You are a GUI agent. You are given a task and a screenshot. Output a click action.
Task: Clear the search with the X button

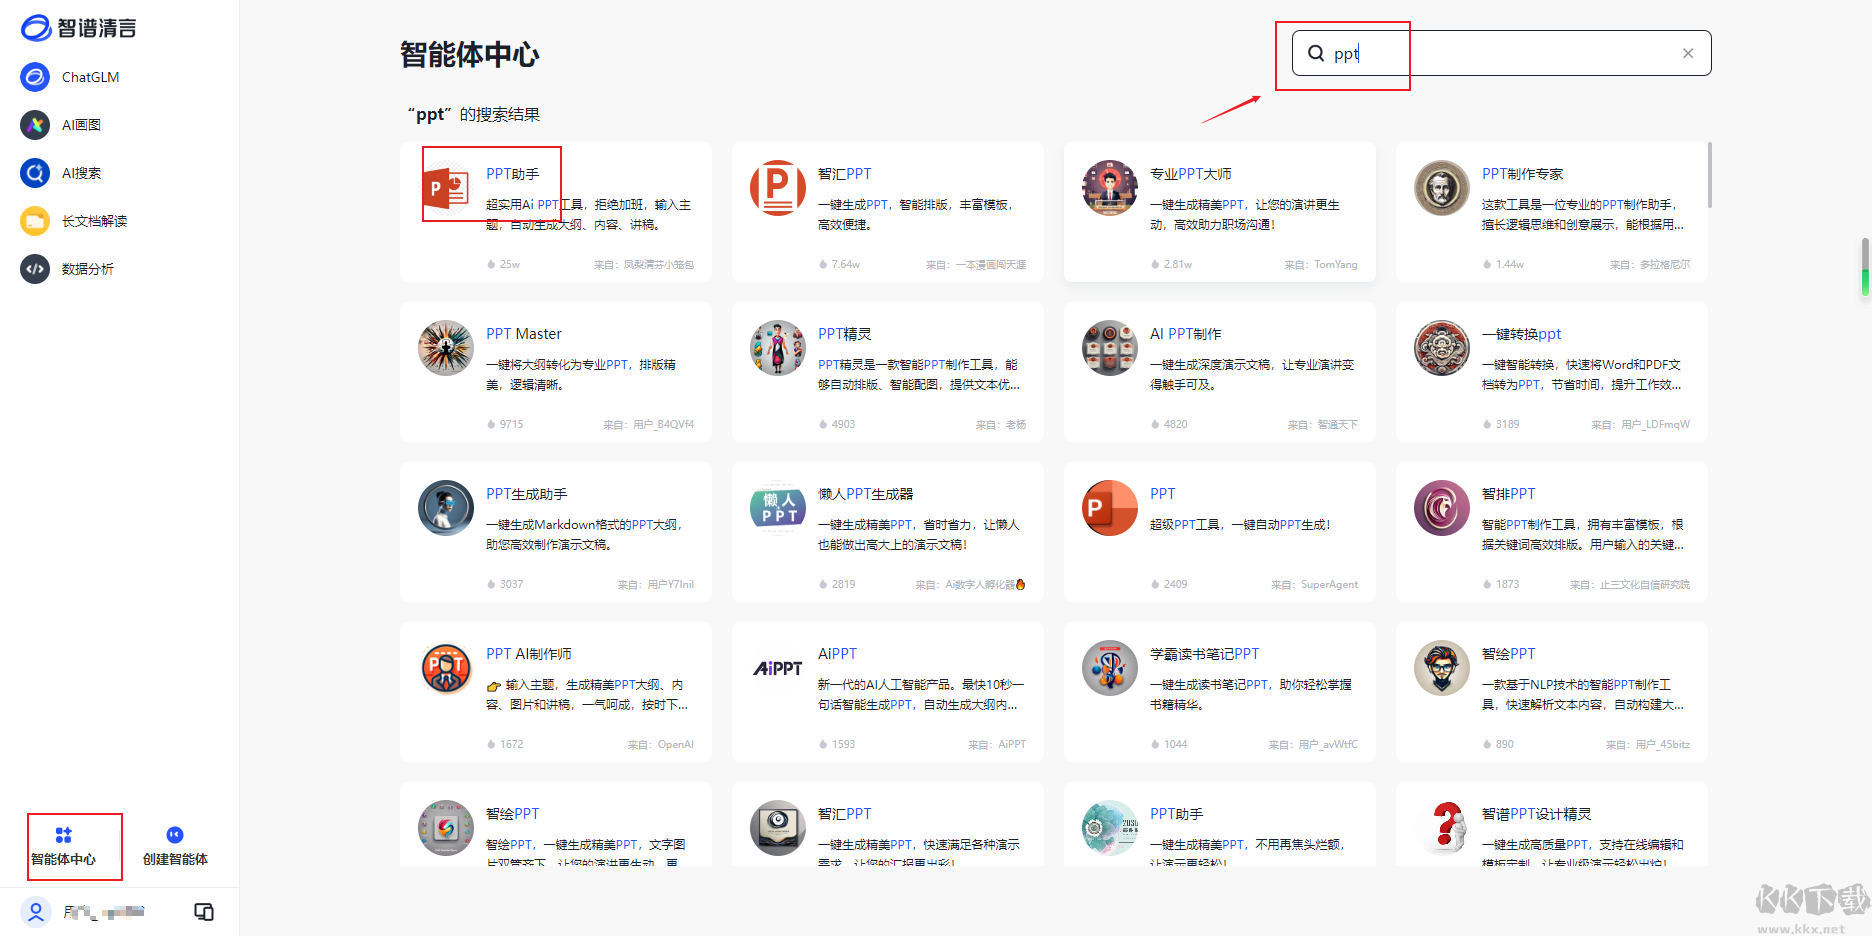pyautogui.click(x=1688, y=52)
